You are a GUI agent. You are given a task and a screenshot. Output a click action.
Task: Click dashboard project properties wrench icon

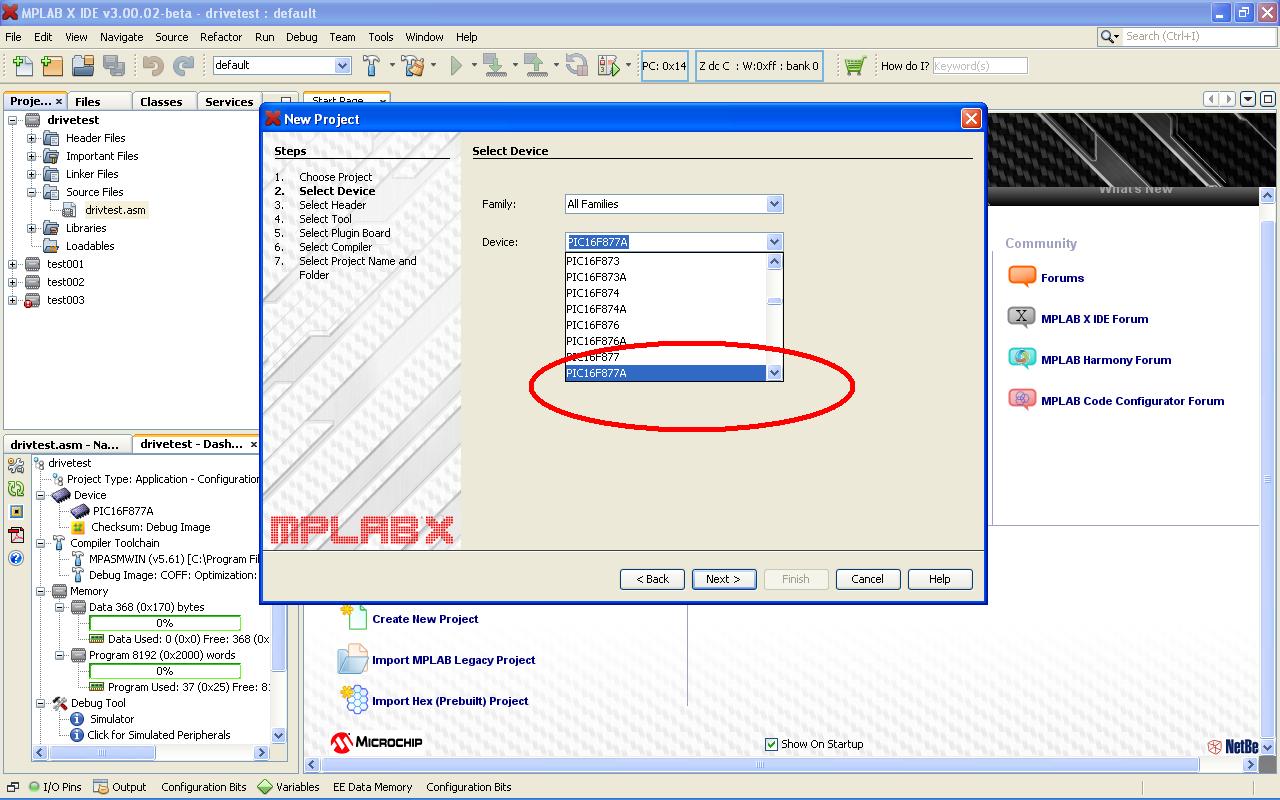coord(16,466)
